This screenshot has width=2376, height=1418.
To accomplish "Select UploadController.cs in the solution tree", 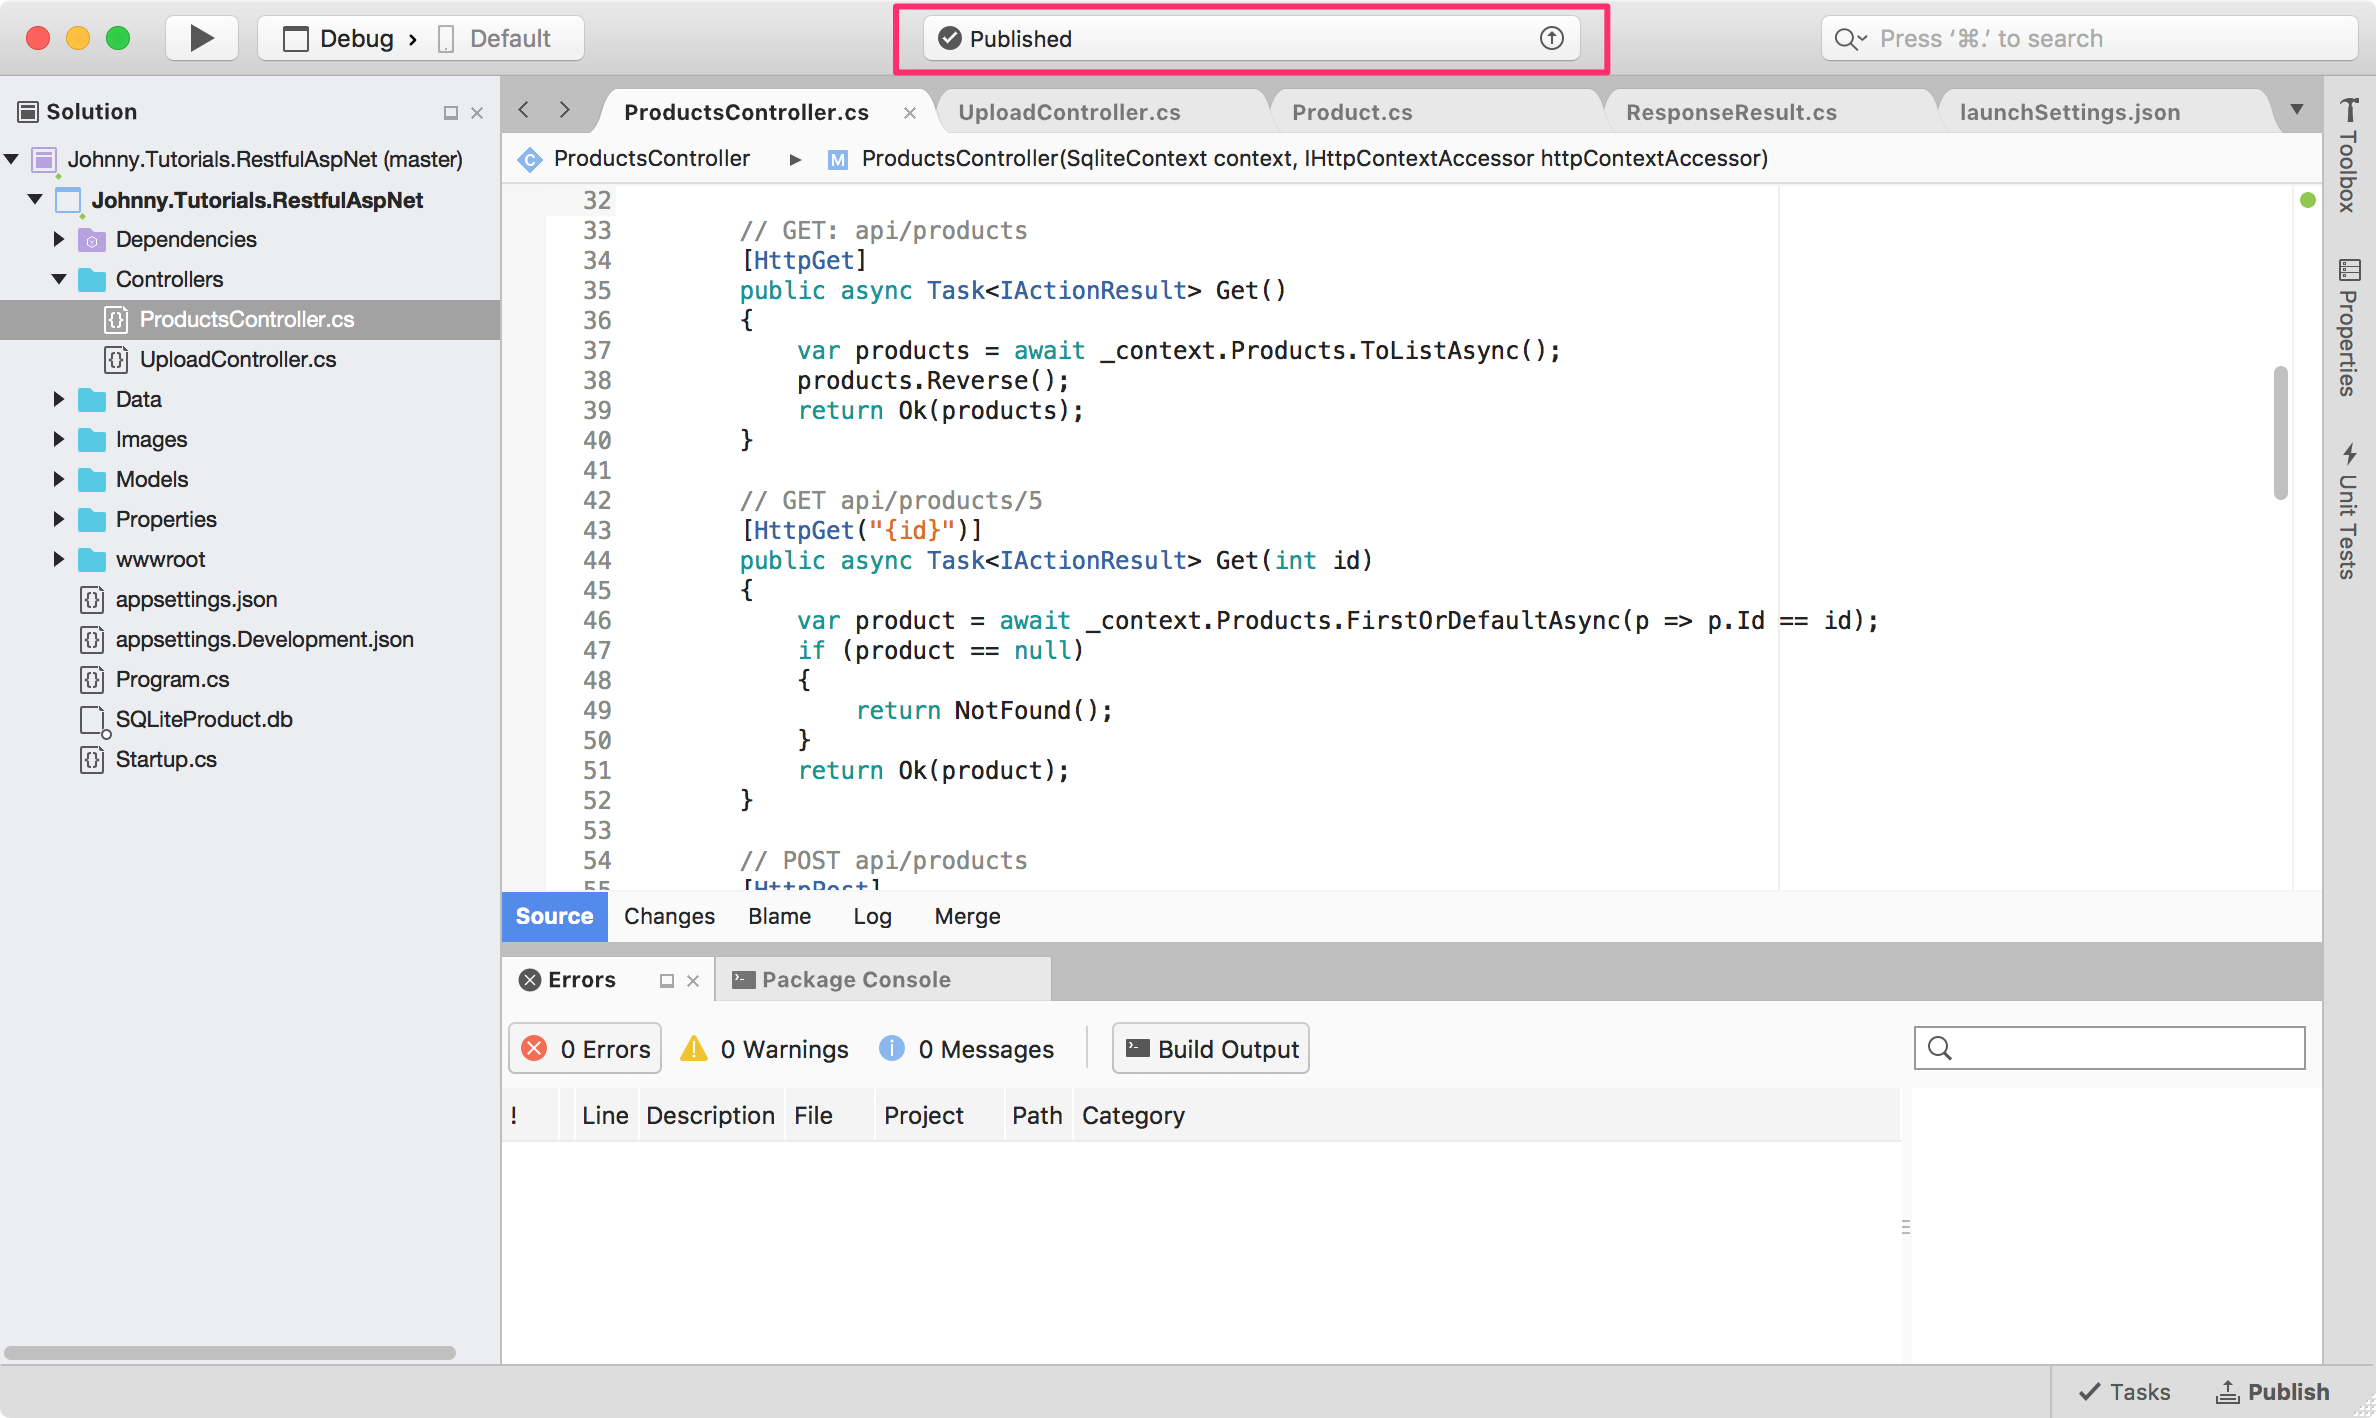I will pos(237,359).
